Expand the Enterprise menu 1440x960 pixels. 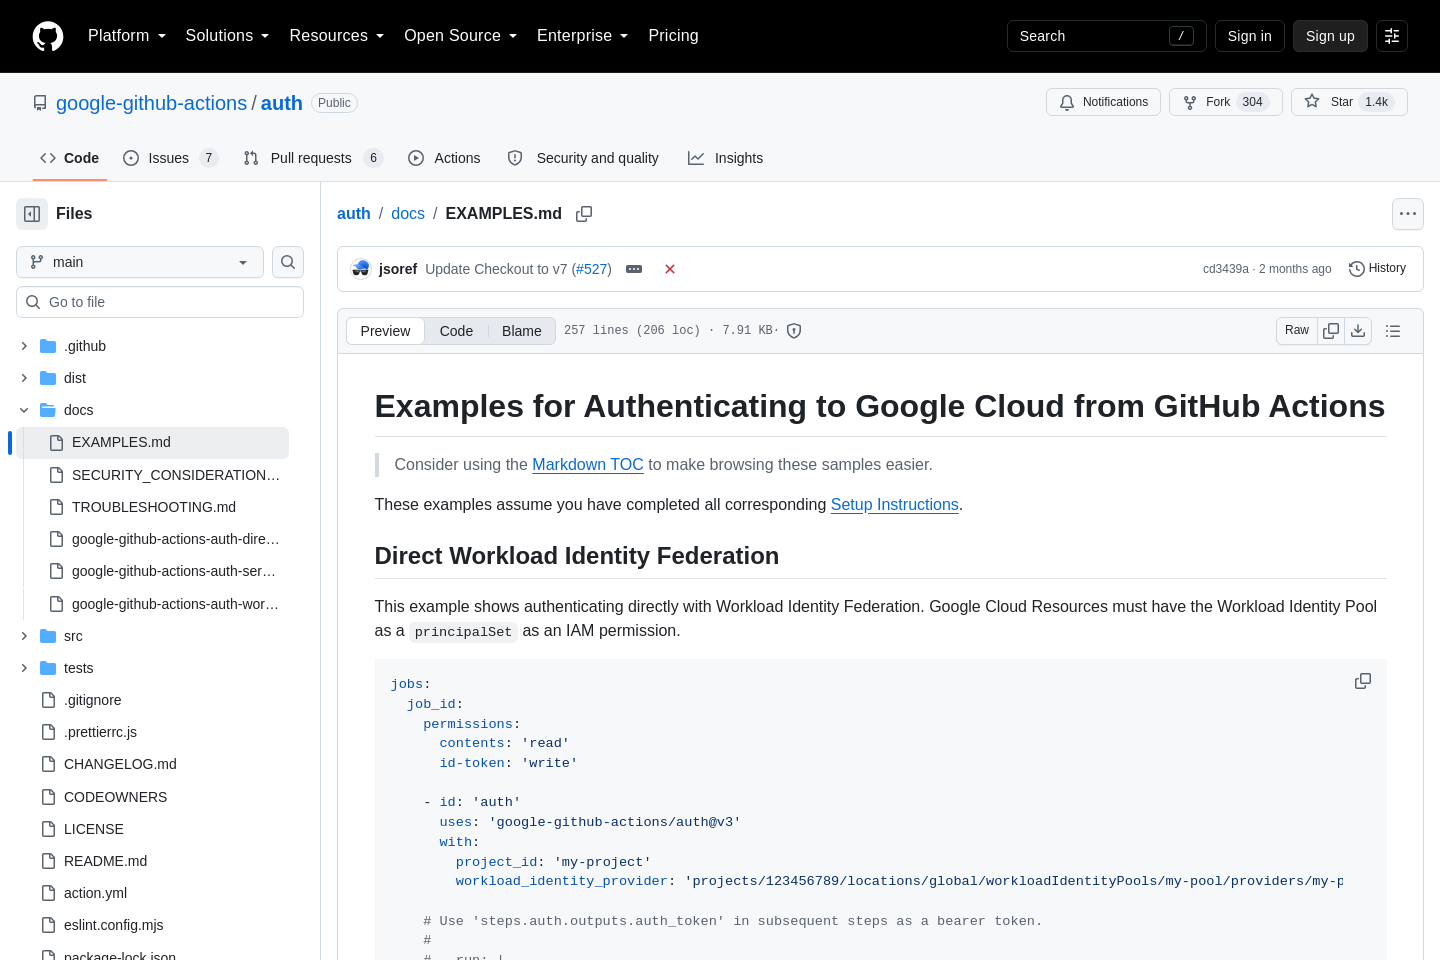point(583,36)
